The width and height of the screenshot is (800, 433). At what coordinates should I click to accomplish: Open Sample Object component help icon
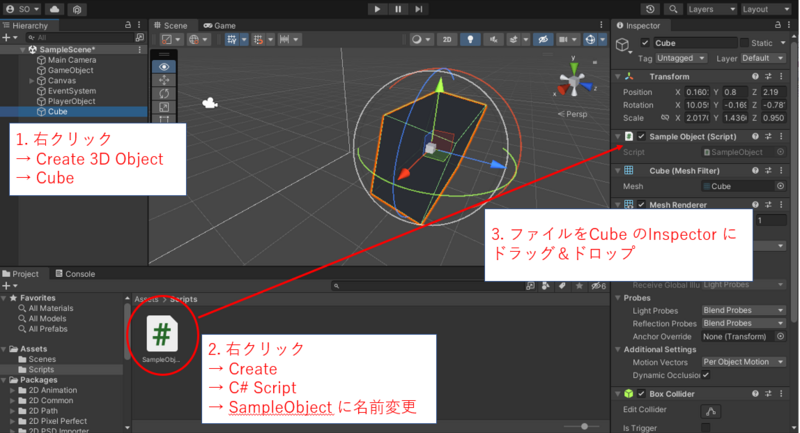[755, 137]
